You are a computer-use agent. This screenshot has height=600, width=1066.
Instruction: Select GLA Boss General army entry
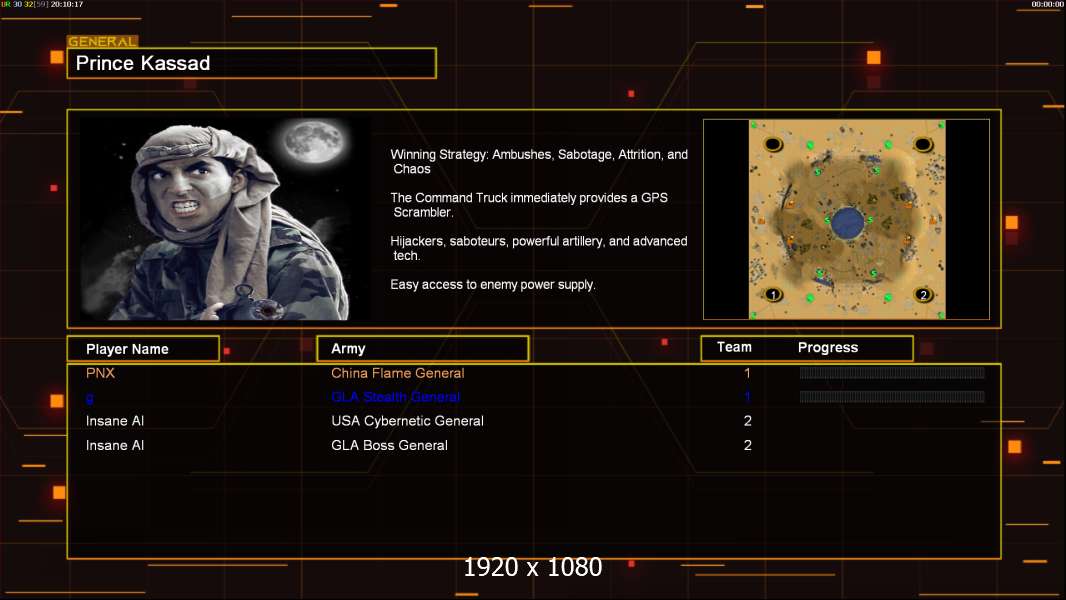point(389,445)
